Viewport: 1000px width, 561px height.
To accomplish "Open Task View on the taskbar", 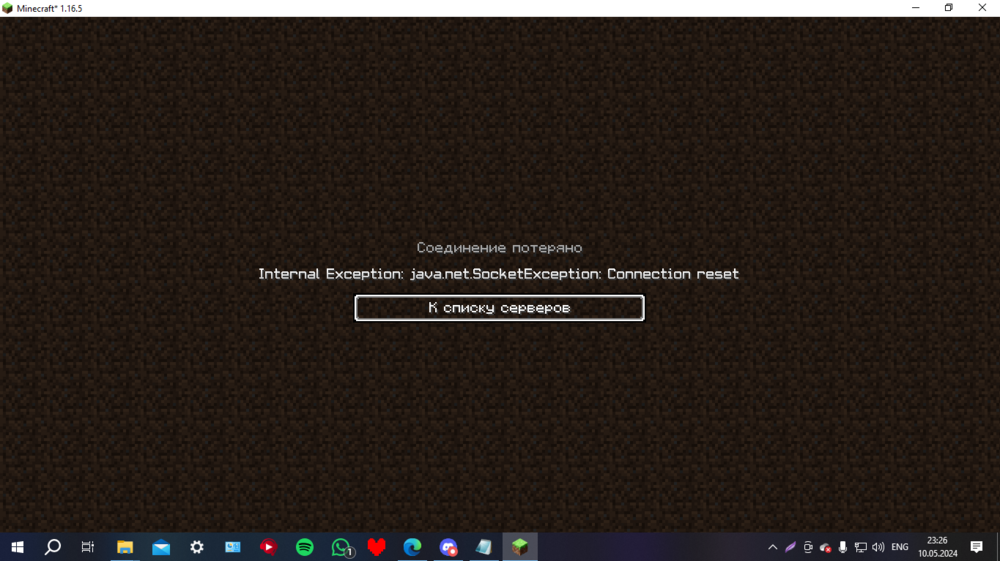I will (x=88, y=547).
